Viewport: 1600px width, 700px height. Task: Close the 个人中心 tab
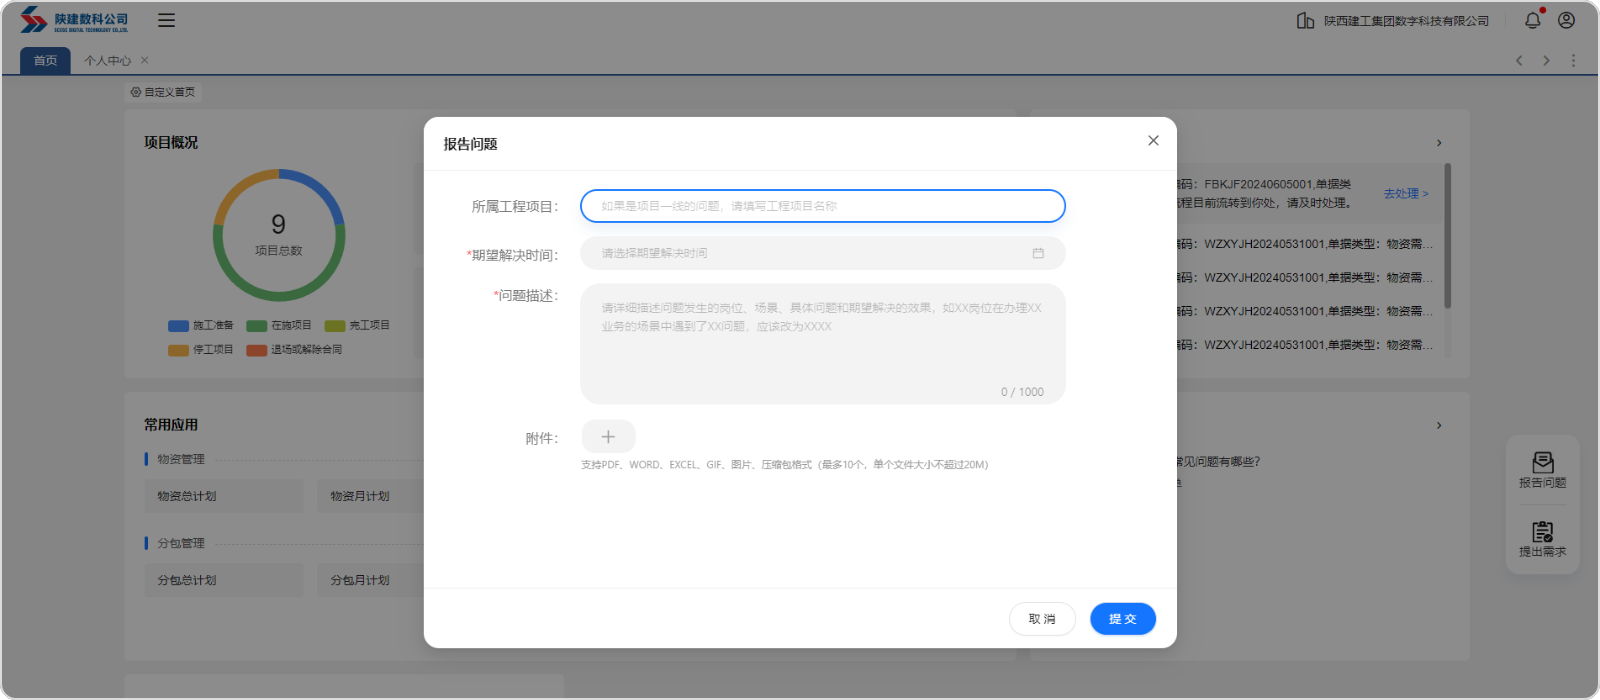145,60
